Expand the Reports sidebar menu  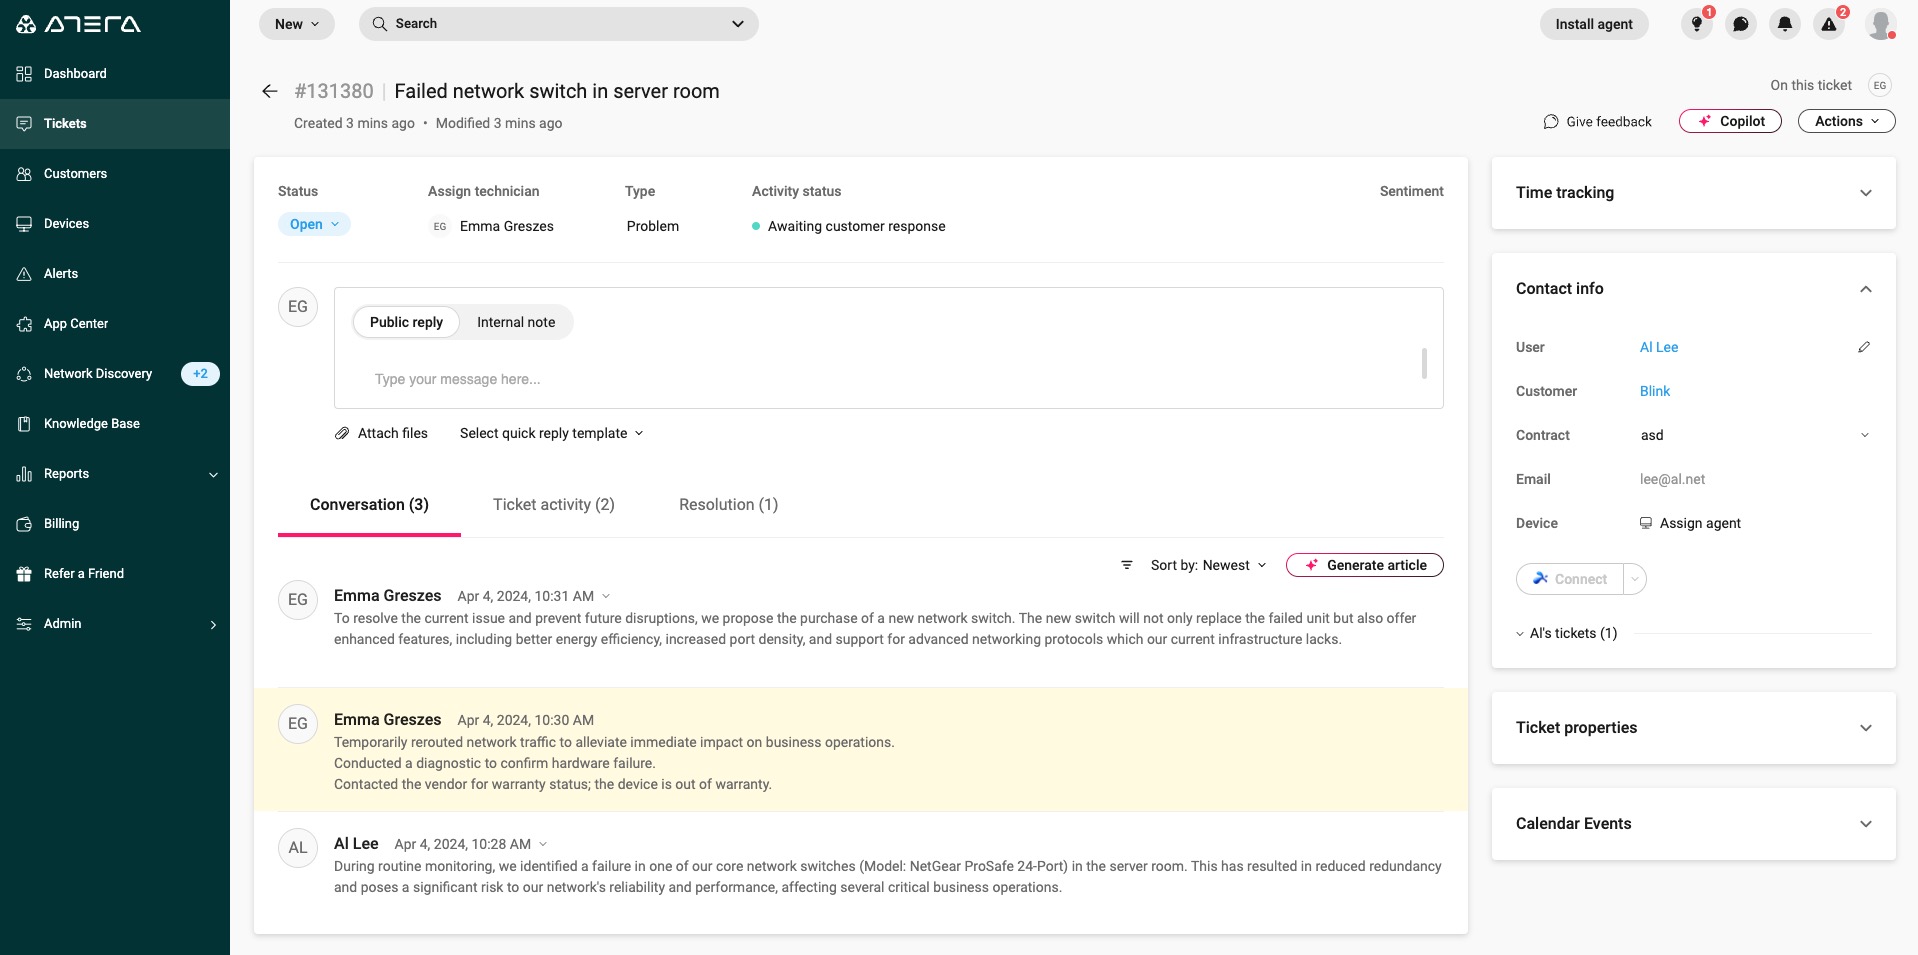point(115,474)
